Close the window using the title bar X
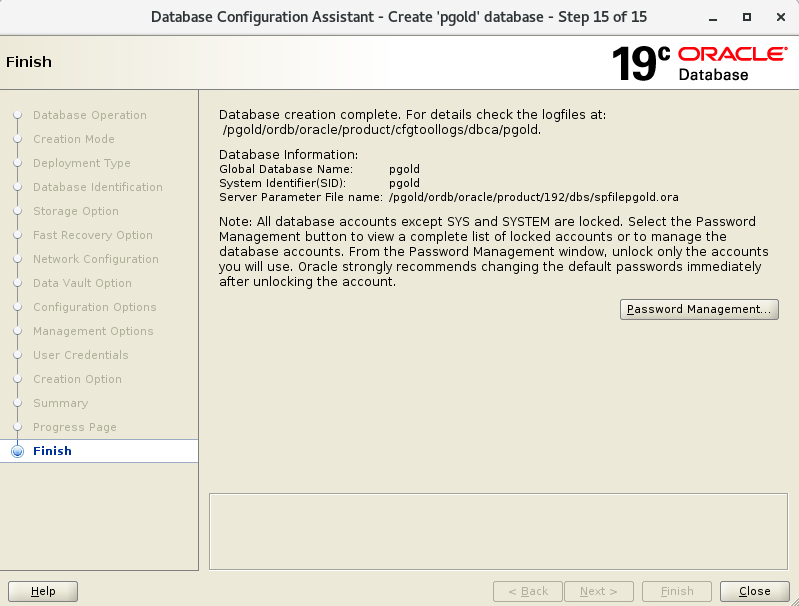This screenshot has width=799, height=606. click(x=781, y=17)
